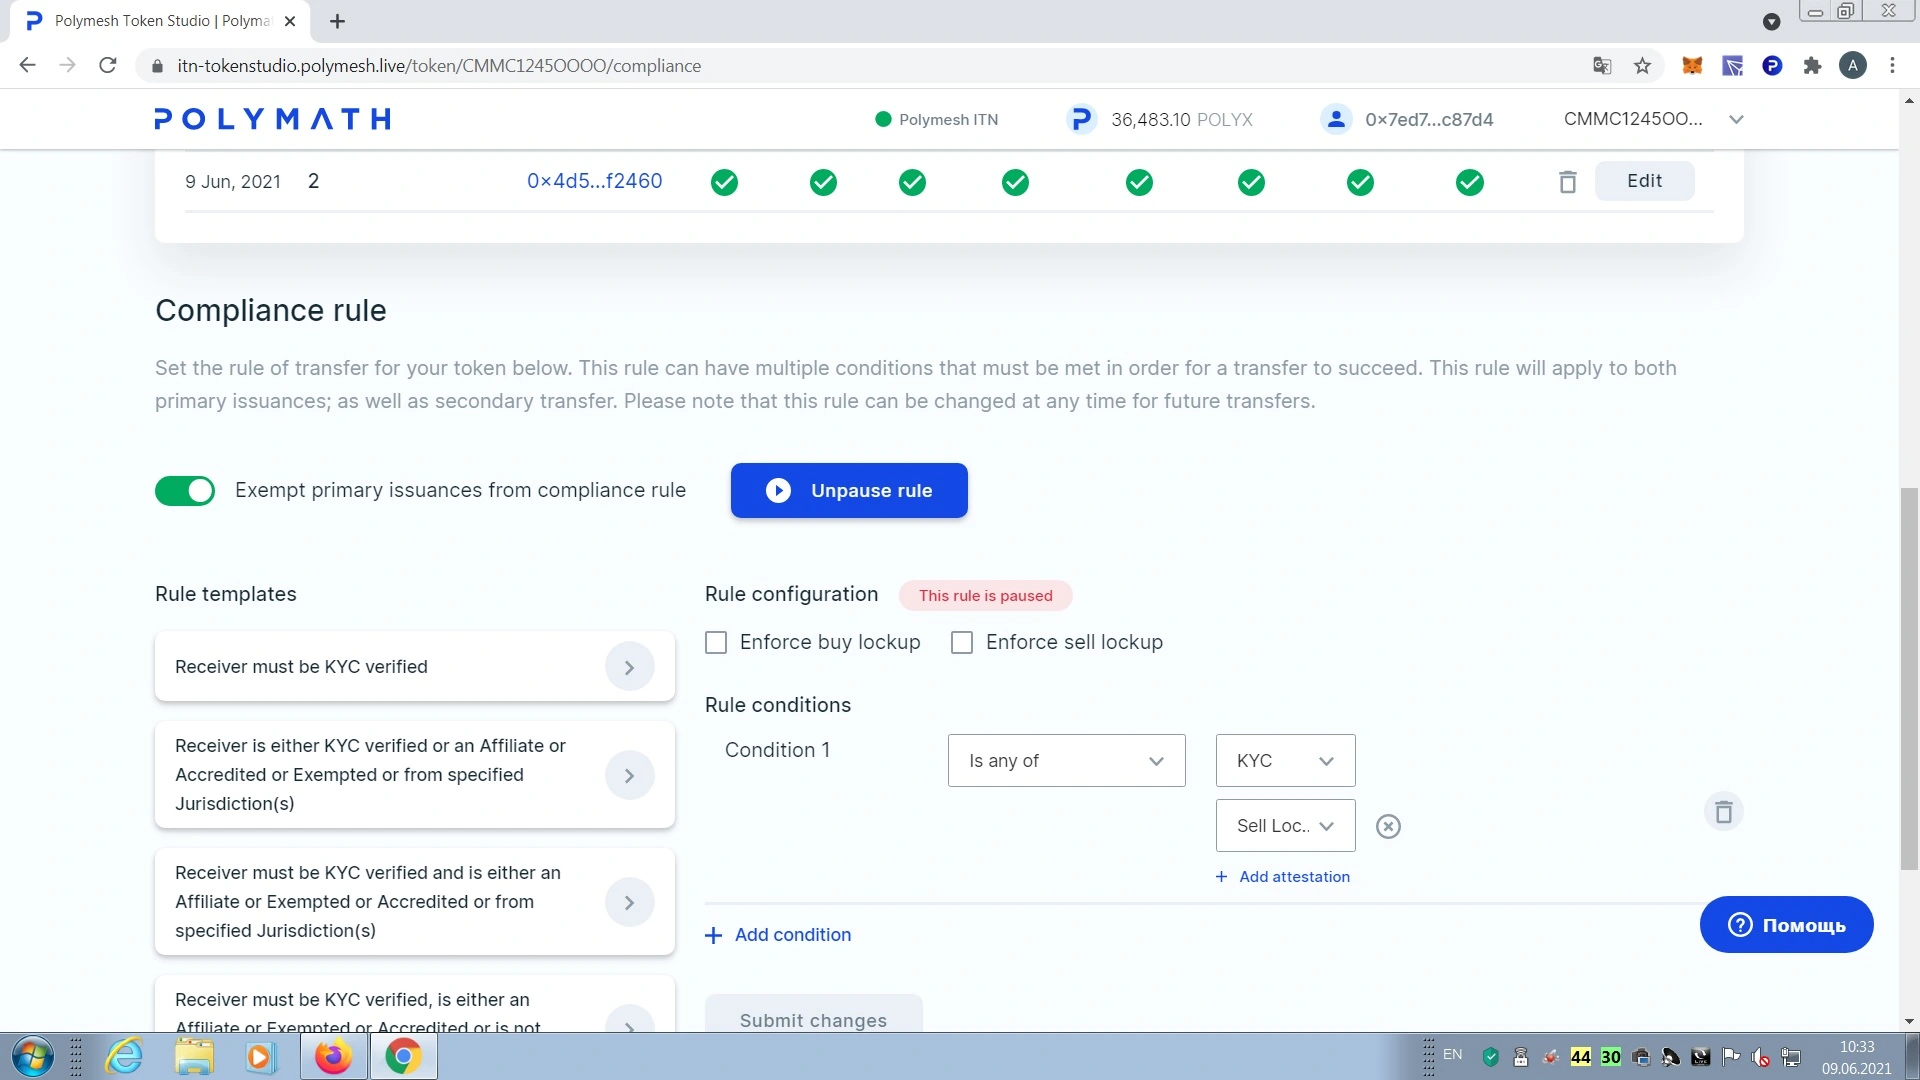The image size is (1920, 1080).
Task: Open the MetaMask fox extension
Action: [1692, 66]
